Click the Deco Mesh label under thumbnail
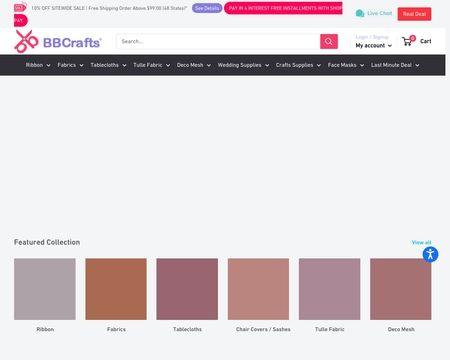450x360 pixels. (x=401, y=329)
